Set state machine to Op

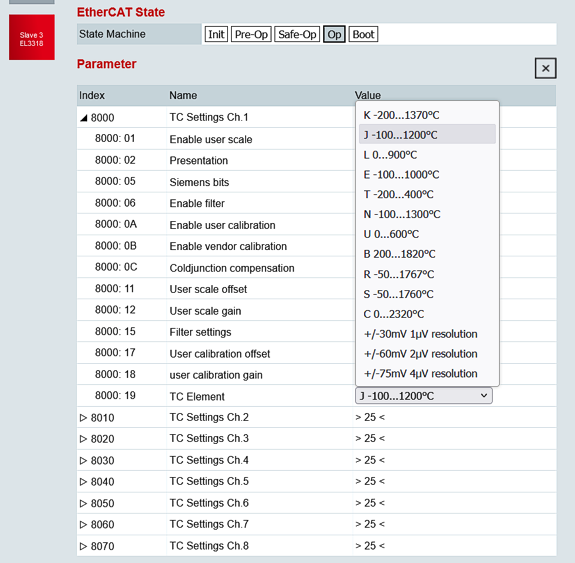[334, 34]
